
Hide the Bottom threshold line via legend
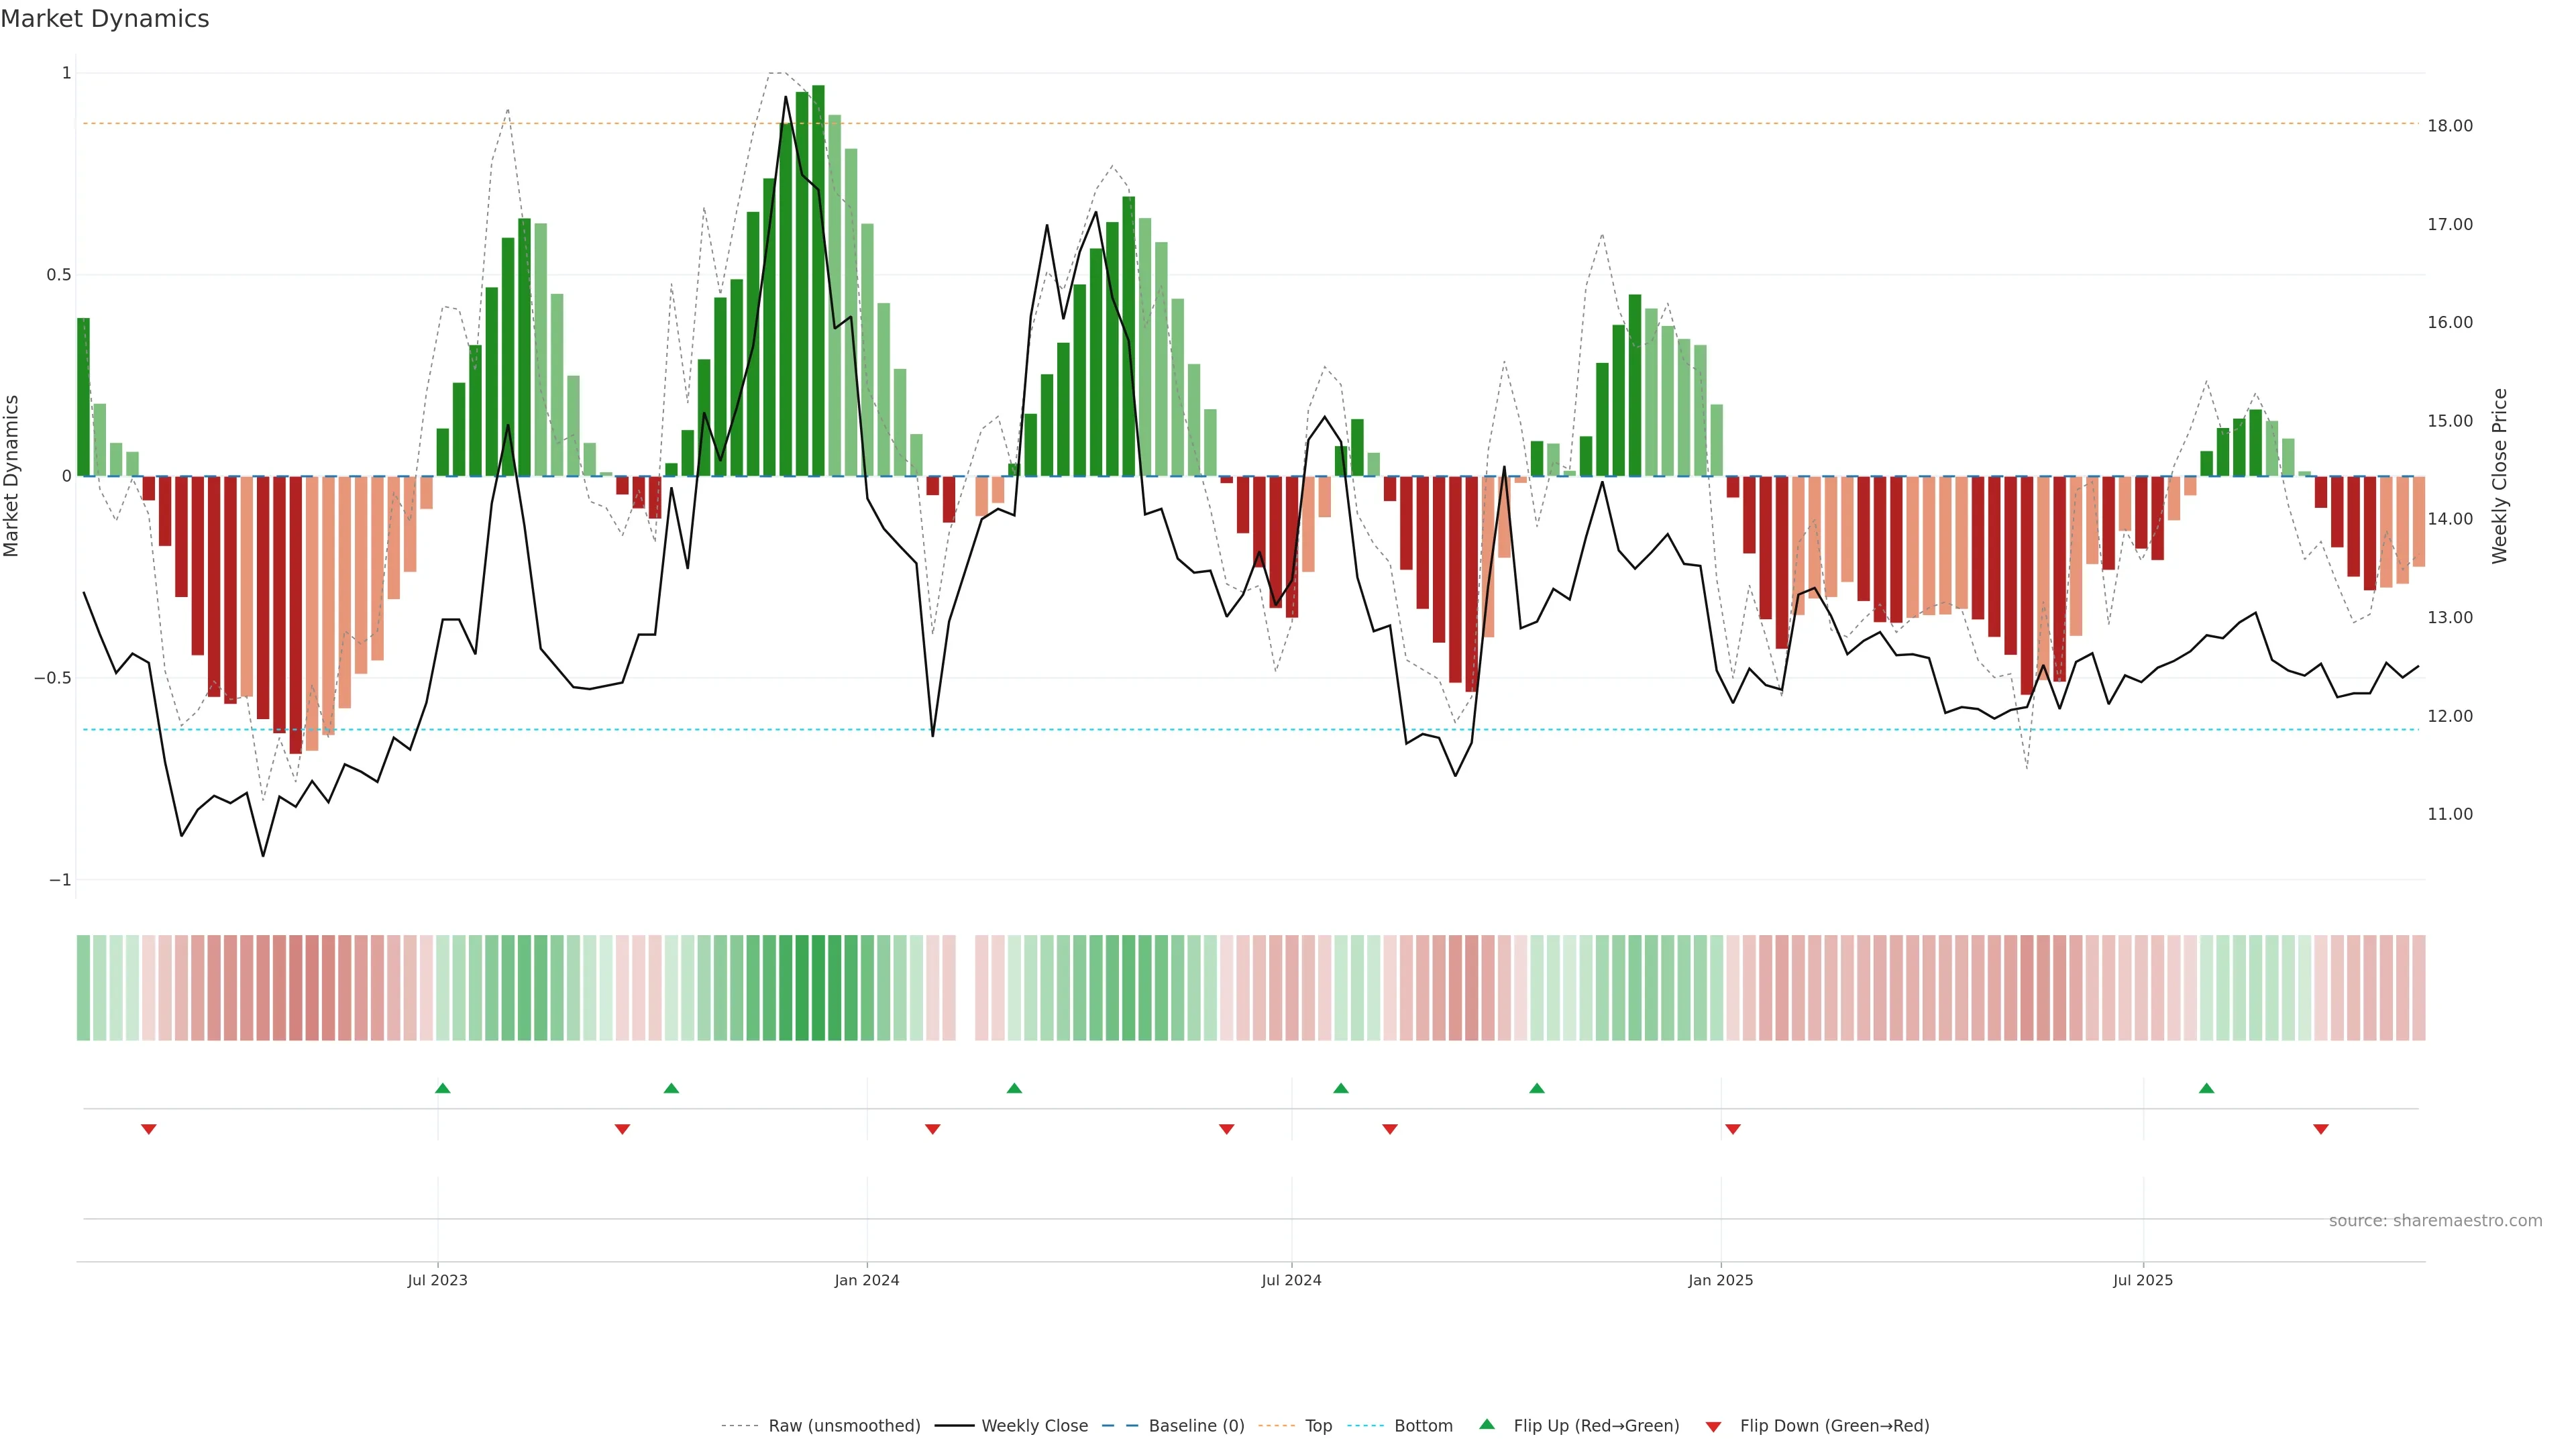point(1423,1426)
